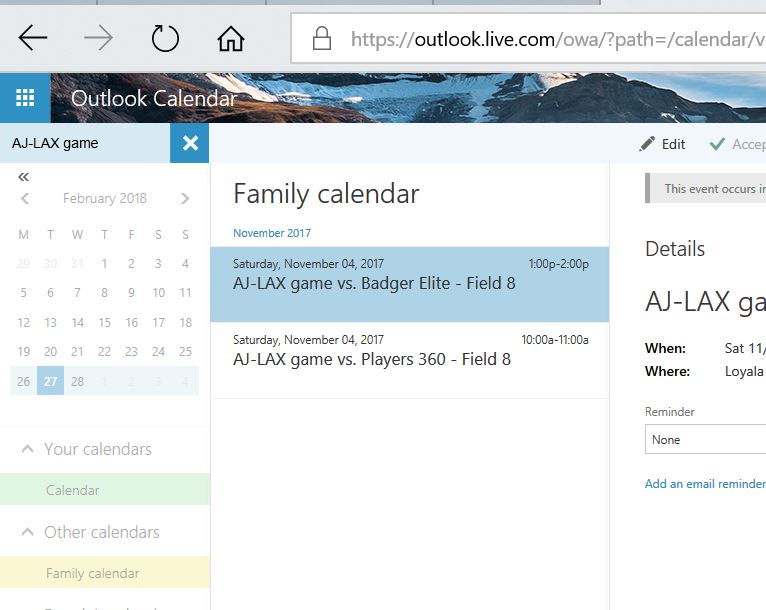766x610 pixels.
Task: Toggle the Family calendar in sidebar
Action: (92, 573)
